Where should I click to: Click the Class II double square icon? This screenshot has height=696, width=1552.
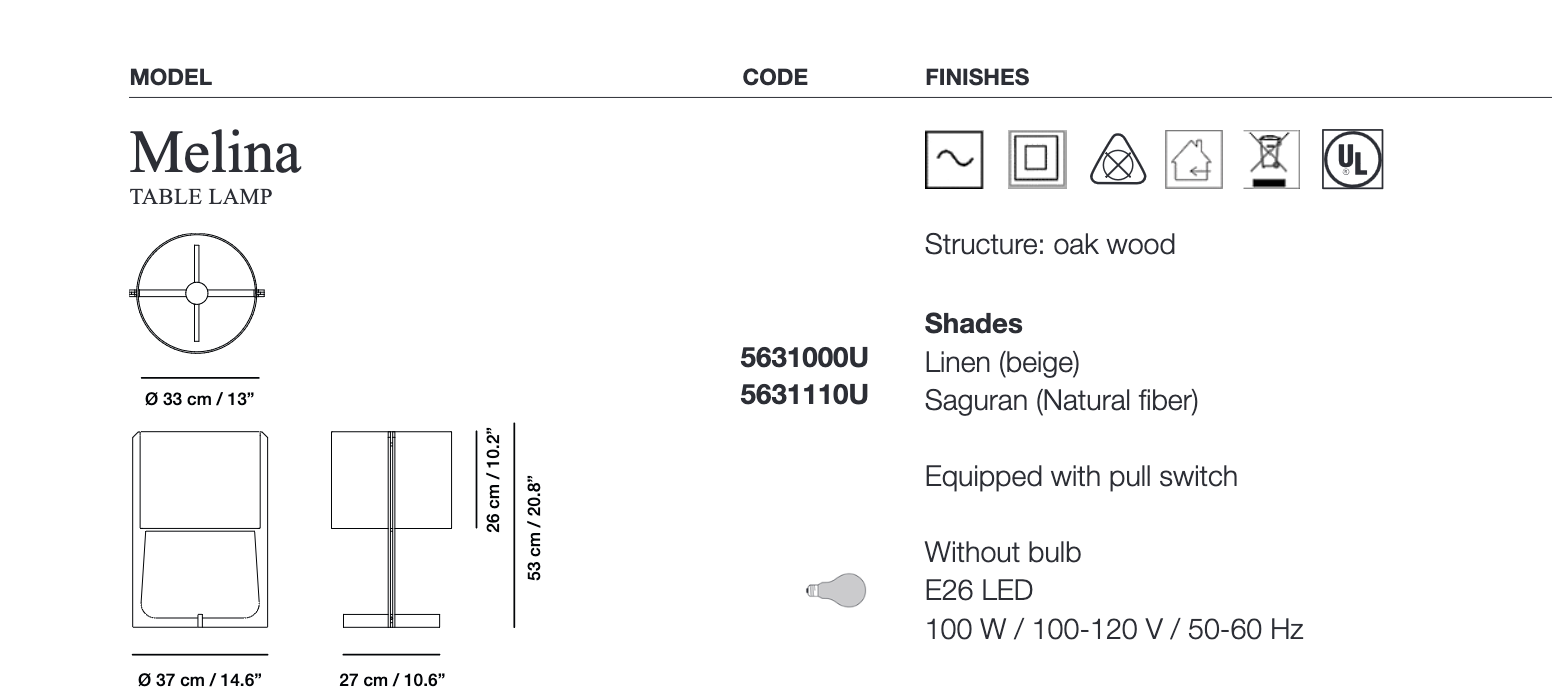click(x=1035, y=159)
